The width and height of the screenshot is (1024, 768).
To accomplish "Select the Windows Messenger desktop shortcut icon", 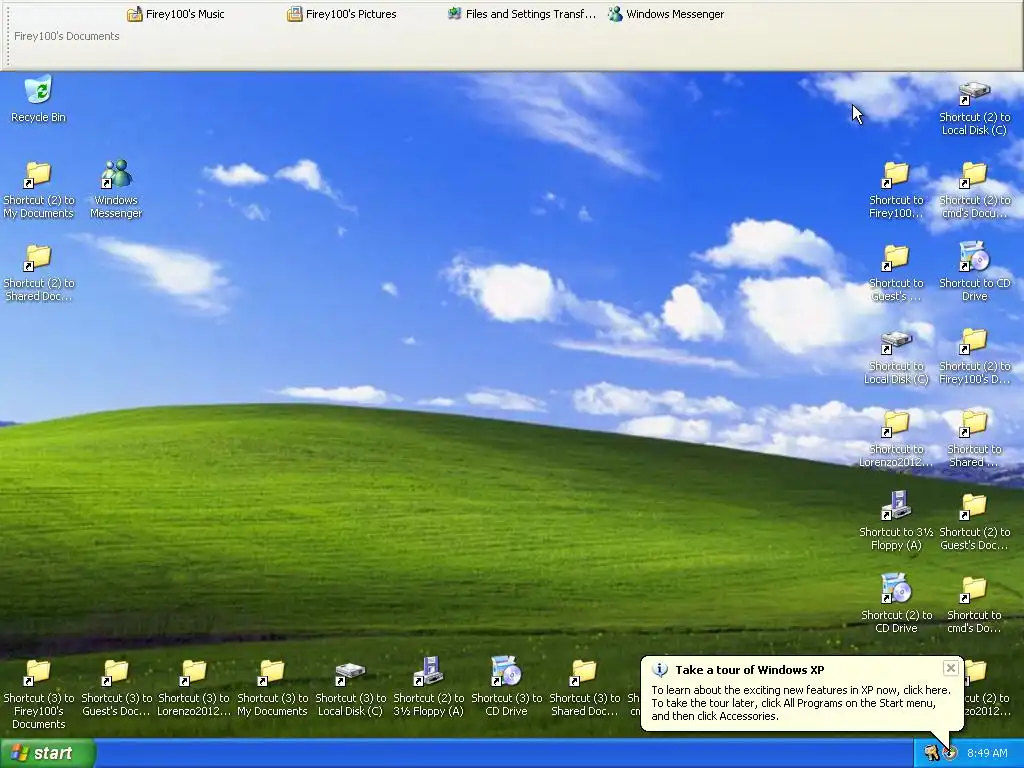I will tap(116, 189).
